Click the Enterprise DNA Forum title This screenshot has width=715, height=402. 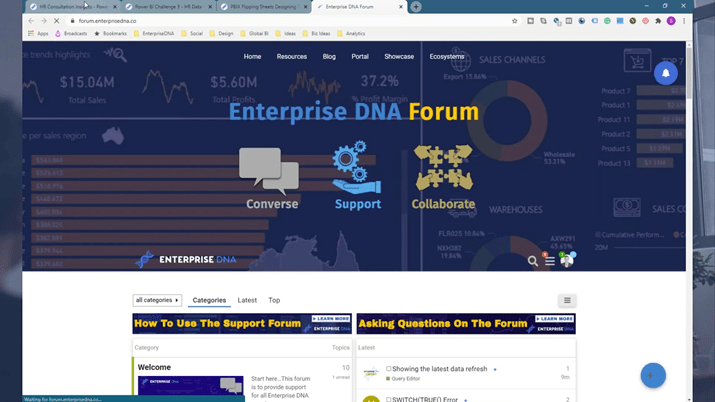coord(353,112)
